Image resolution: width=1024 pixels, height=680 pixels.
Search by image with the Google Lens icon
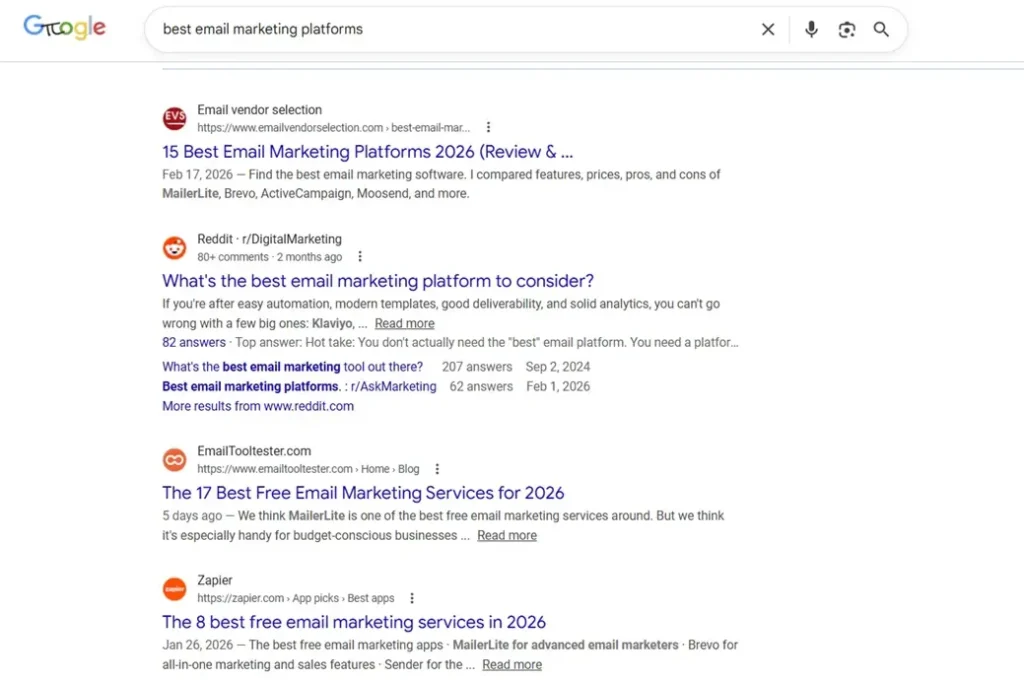pyautogui.click(x=847, y=30)
